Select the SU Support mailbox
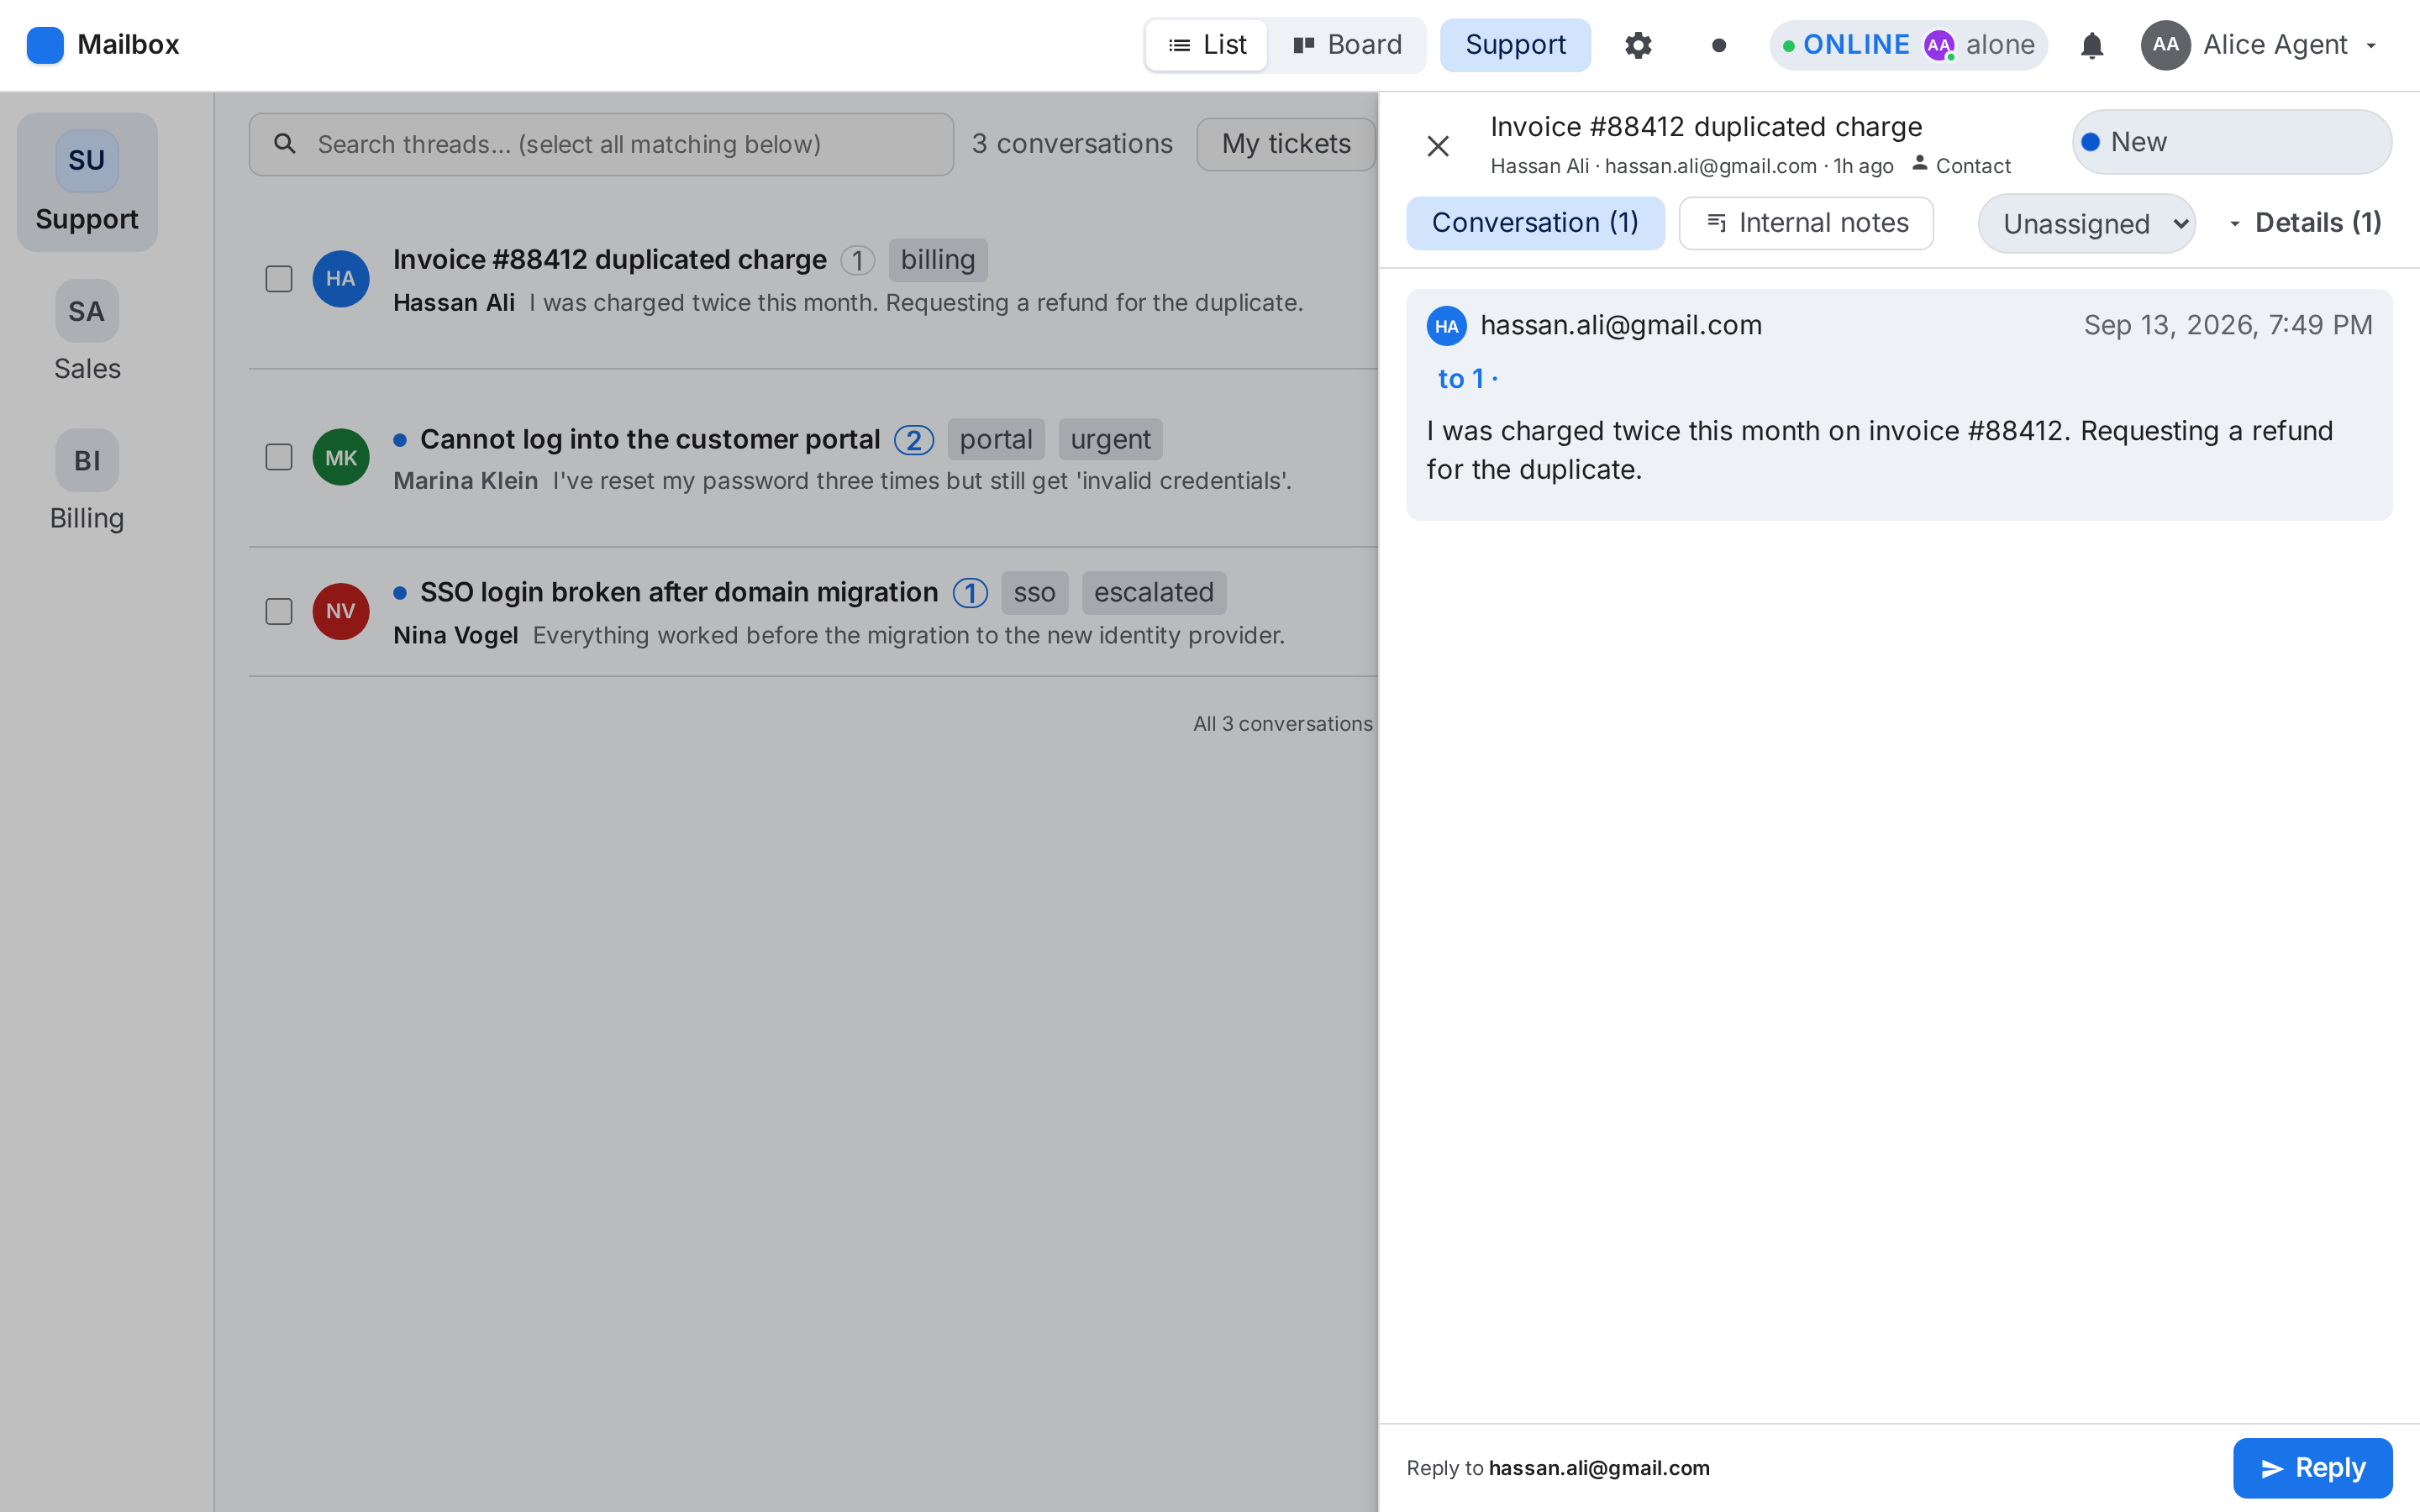This screenshot has height=1512, width=2420. (x=87, y=182)
